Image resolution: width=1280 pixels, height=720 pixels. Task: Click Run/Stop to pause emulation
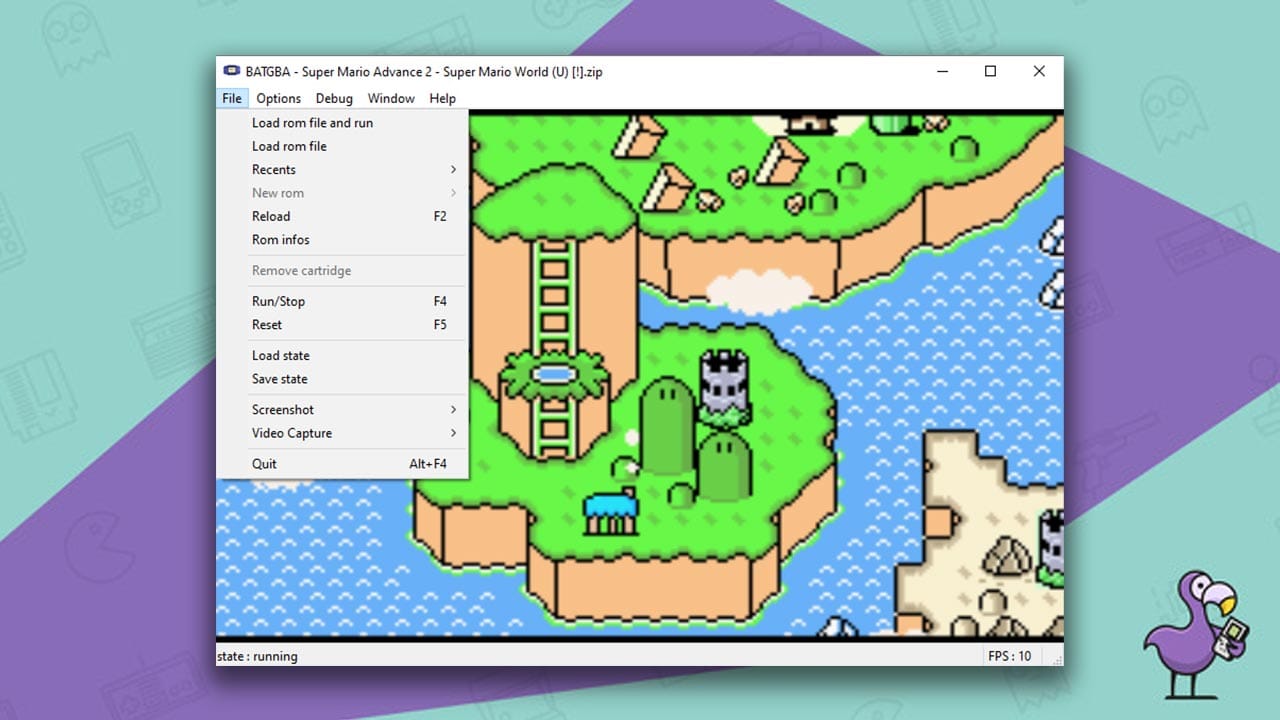[277, 301]
